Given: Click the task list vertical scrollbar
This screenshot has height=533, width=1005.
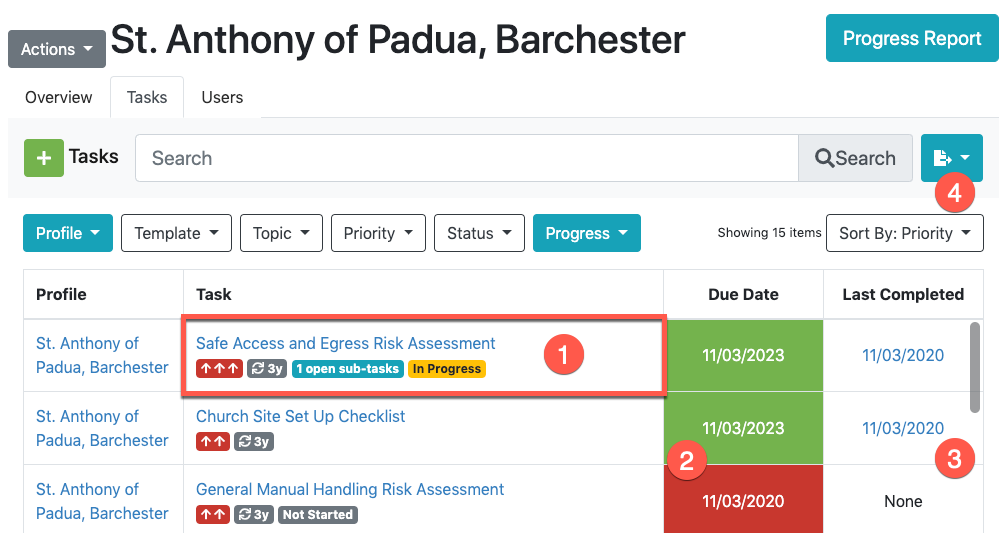Looking at the screenshot, I should click(x=975, y=367).
